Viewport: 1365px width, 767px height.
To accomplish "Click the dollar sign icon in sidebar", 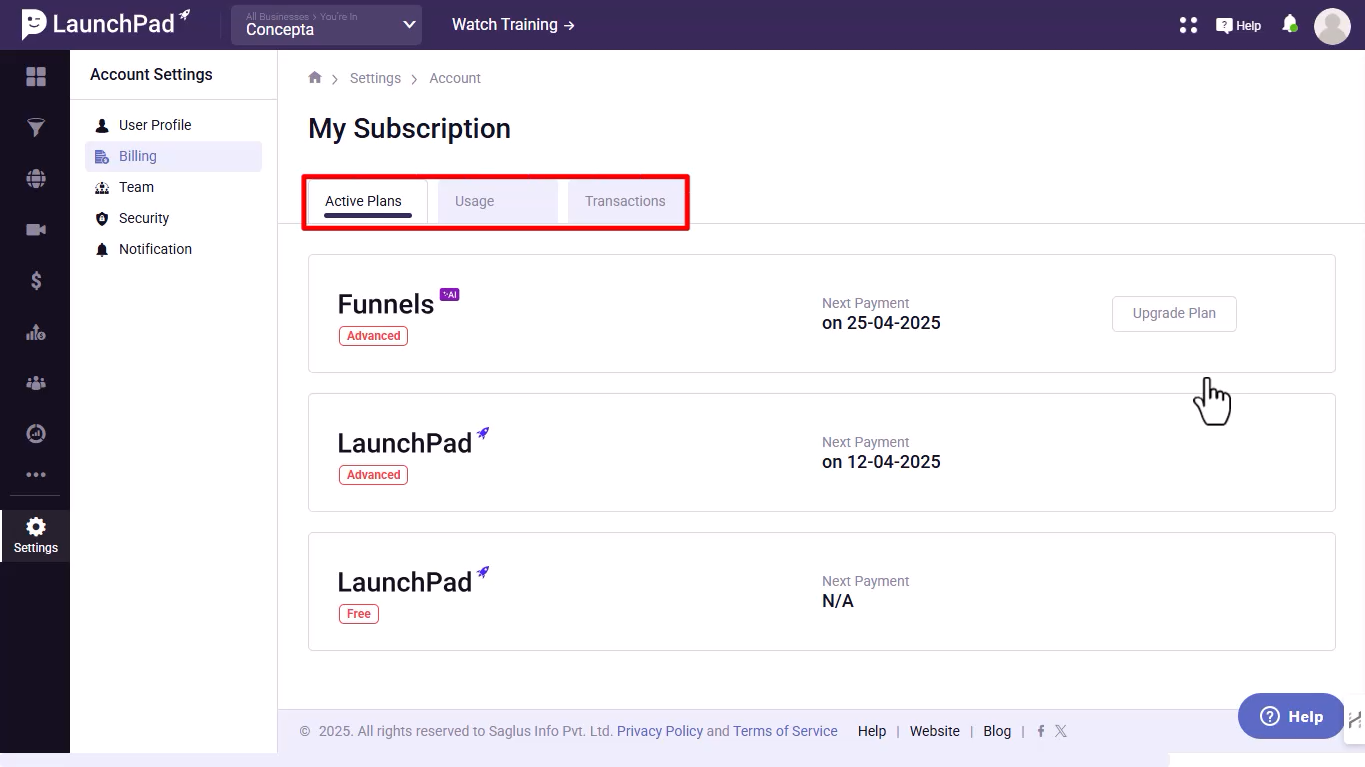I will 36,281.
